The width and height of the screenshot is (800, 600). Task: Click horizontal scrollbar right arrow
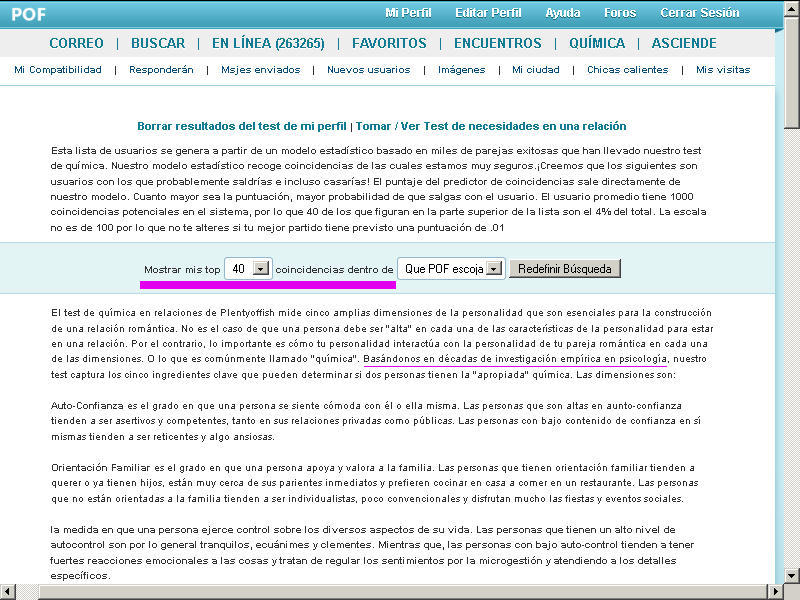click(x=776, y=592)
